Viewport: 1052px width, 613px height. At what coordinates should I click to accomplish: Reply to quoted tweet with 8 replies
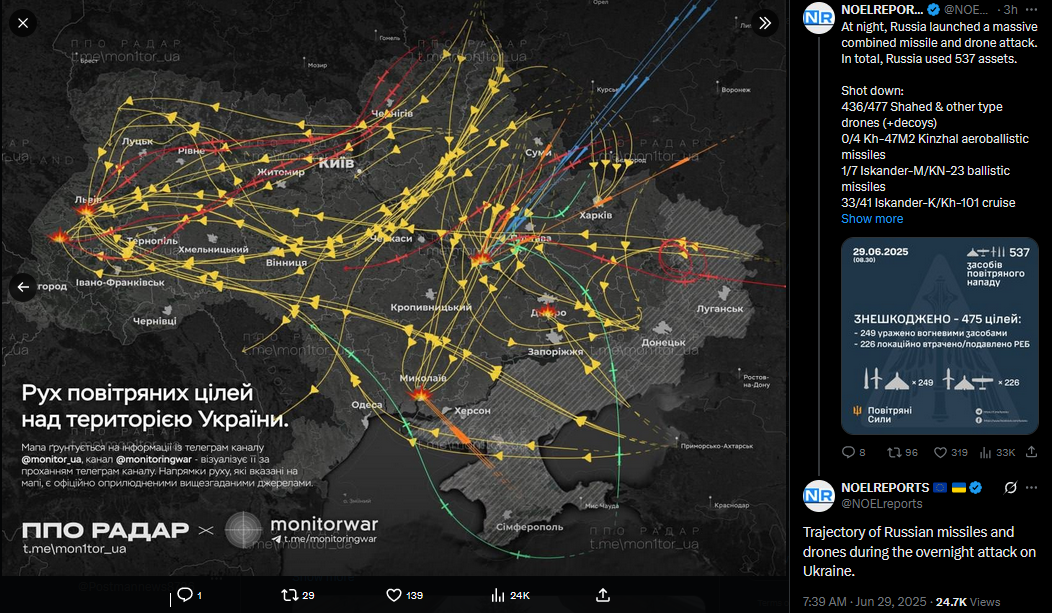(848, 453)
